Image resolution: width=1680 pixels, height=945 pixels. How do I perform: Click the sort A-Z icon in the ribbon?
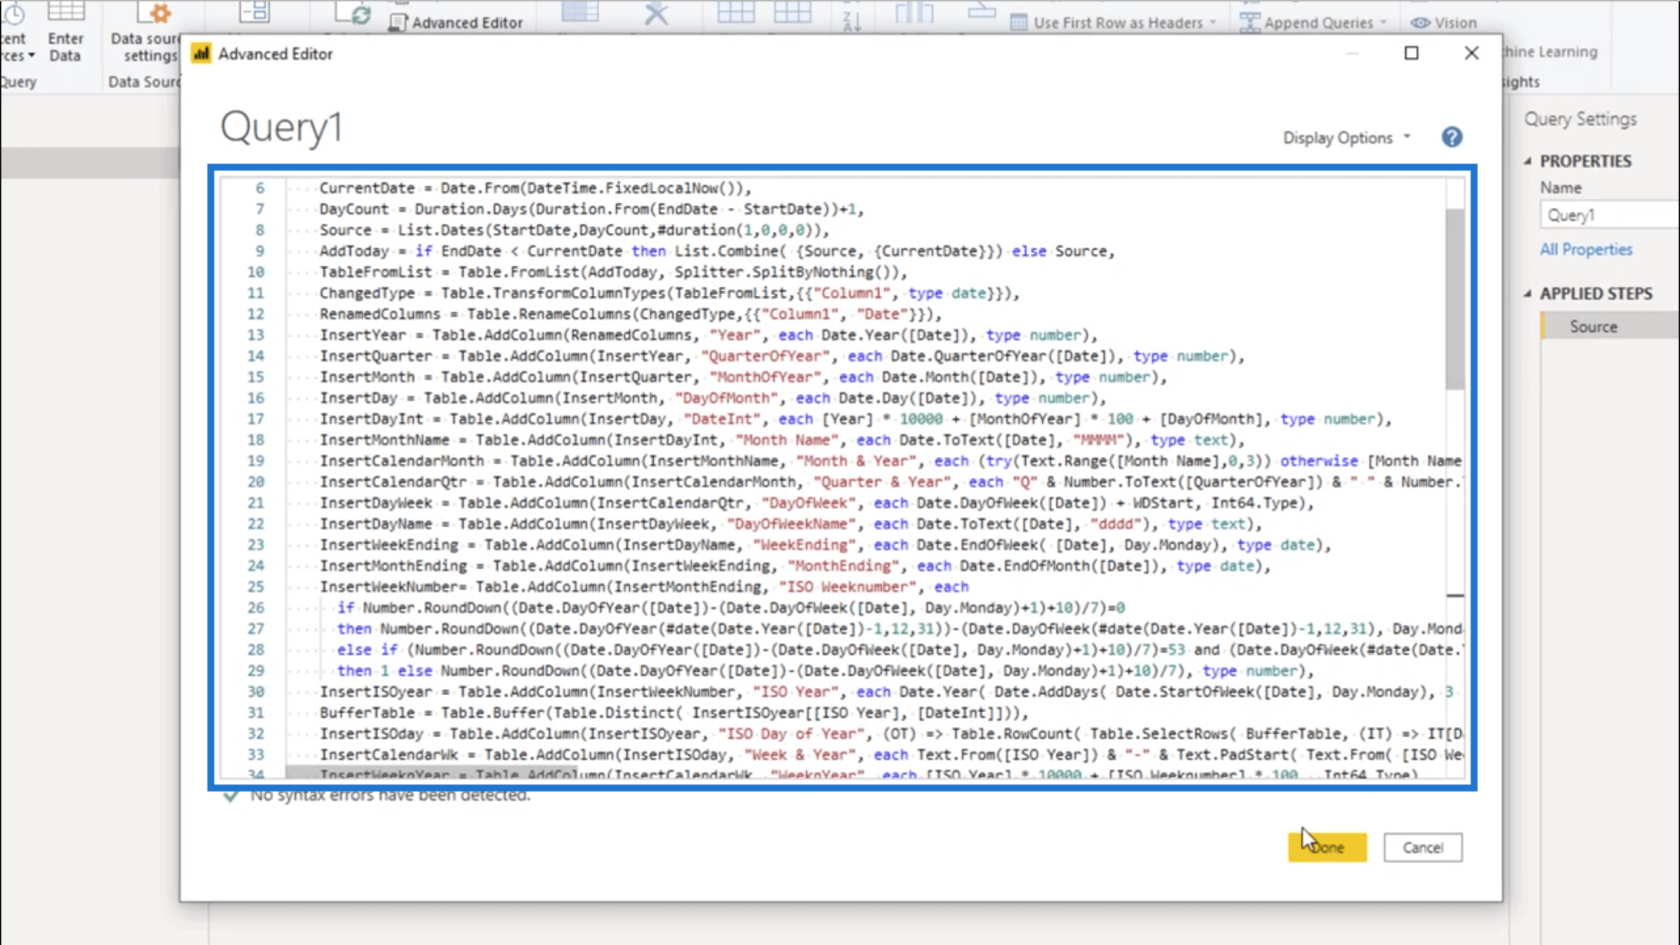tap(851, 18)
